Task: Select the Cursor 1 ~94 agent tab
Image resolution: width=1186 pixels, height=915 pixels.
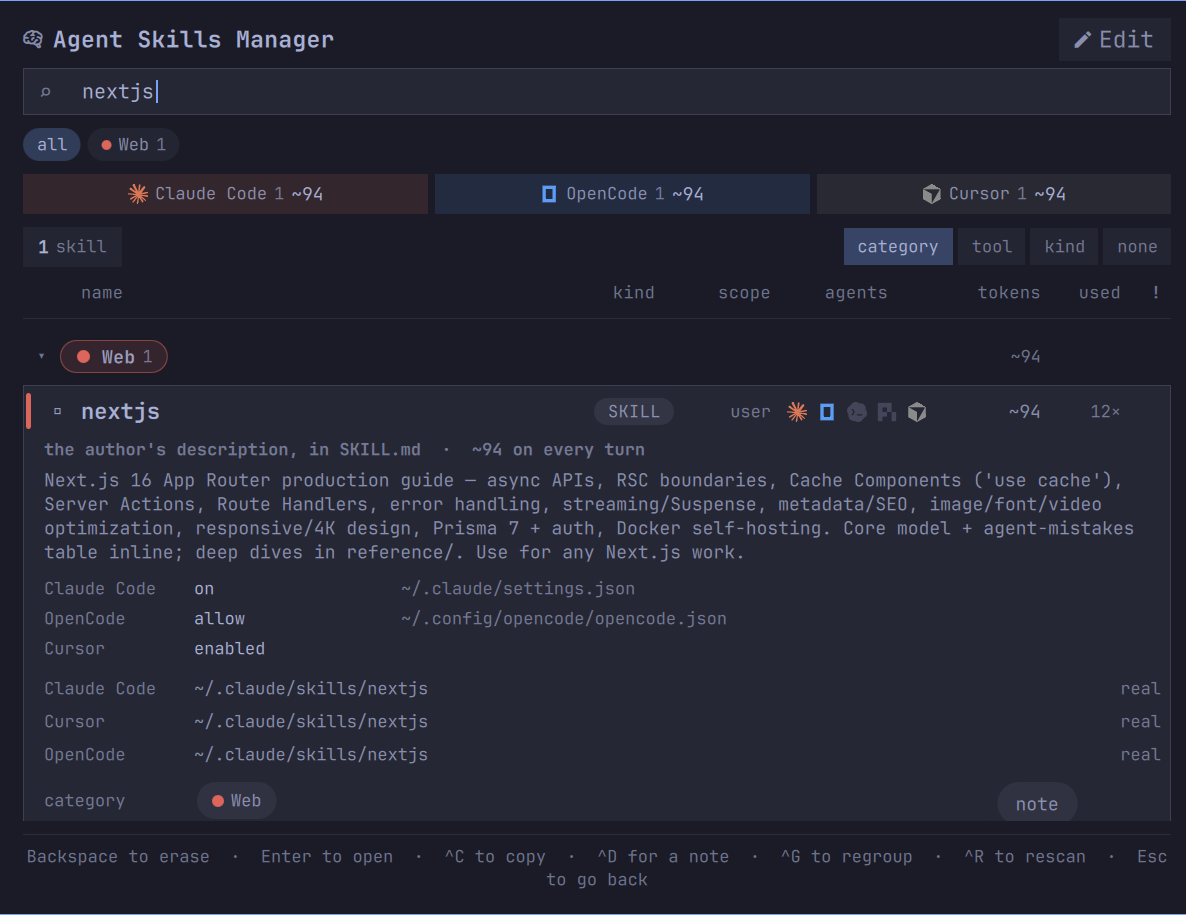Action: [x=994, y=194]
